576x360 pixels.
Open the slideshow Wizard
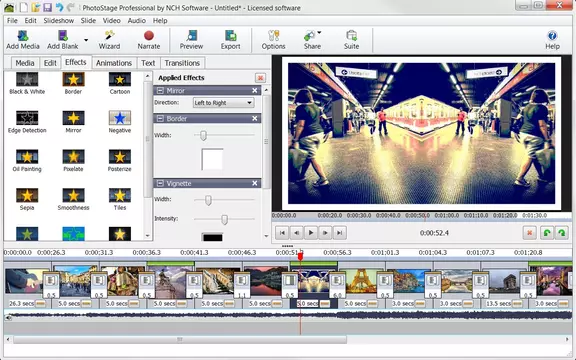(109, 40)
